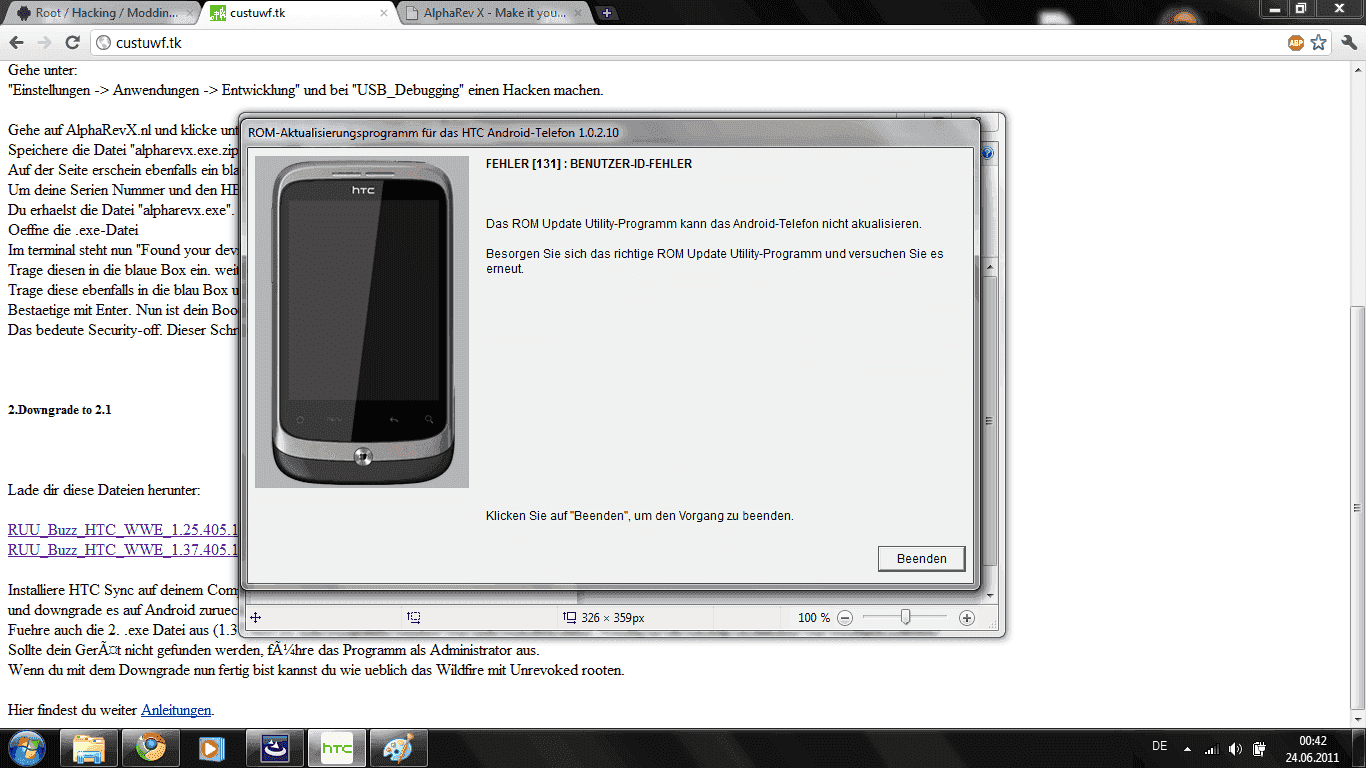1366x768 pixels.
Task: Click the HTC phone image in the dialog
Action: (x=362, y=322)
